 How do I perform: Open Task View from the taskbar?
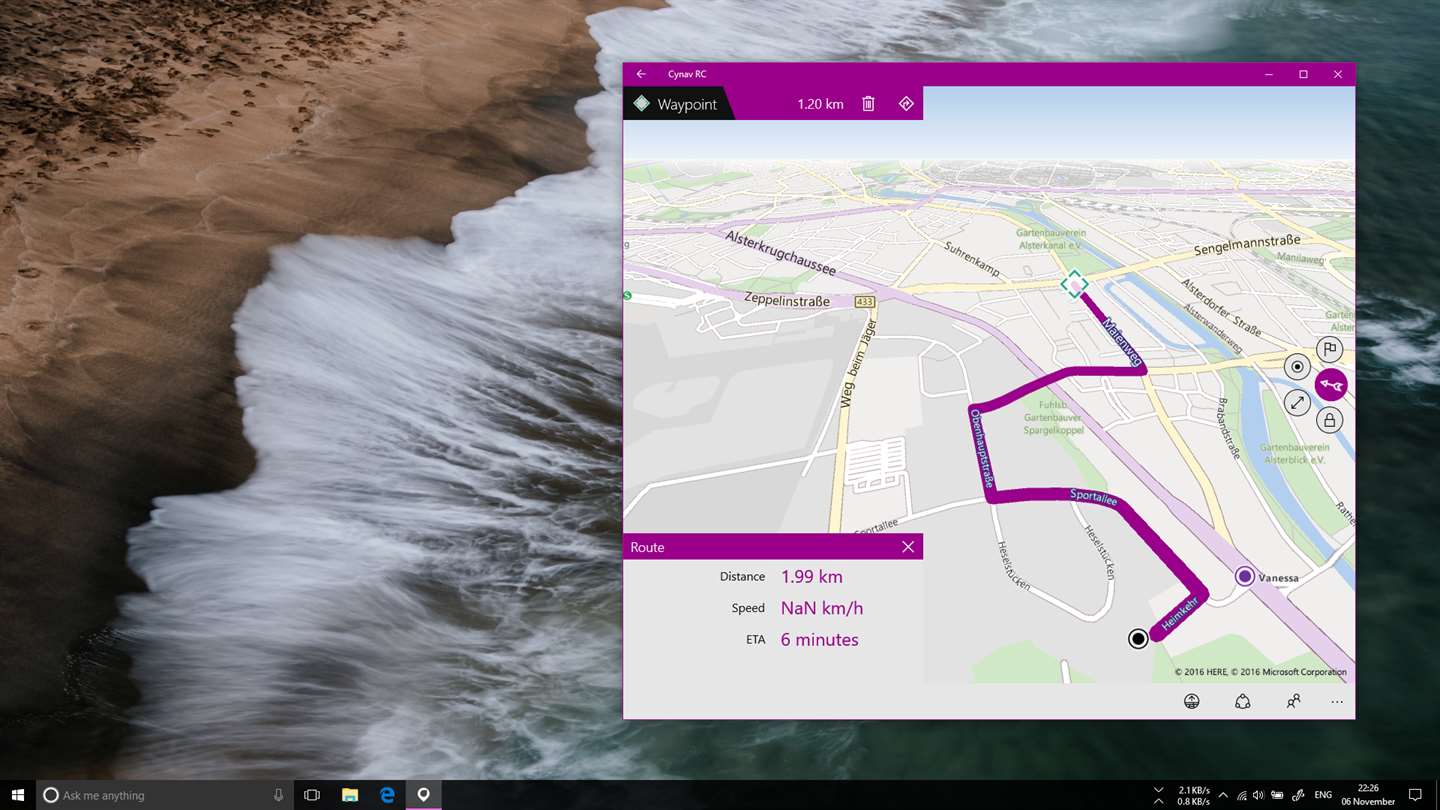312,795
